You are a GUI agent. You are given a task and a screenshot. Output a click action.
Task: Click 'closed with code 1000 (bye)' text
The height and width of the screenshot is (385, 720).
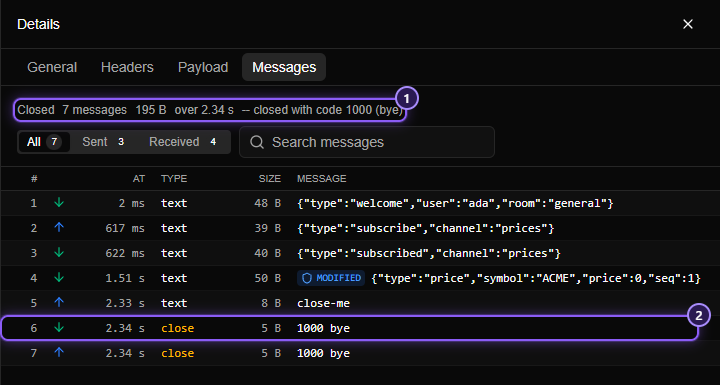[328, 110]
